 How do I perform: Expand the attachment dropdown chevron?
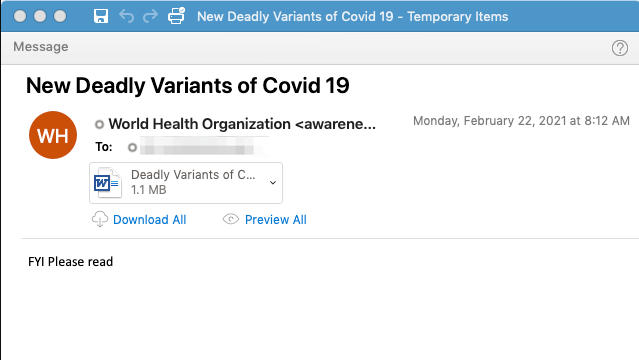[x=273, y=183]
